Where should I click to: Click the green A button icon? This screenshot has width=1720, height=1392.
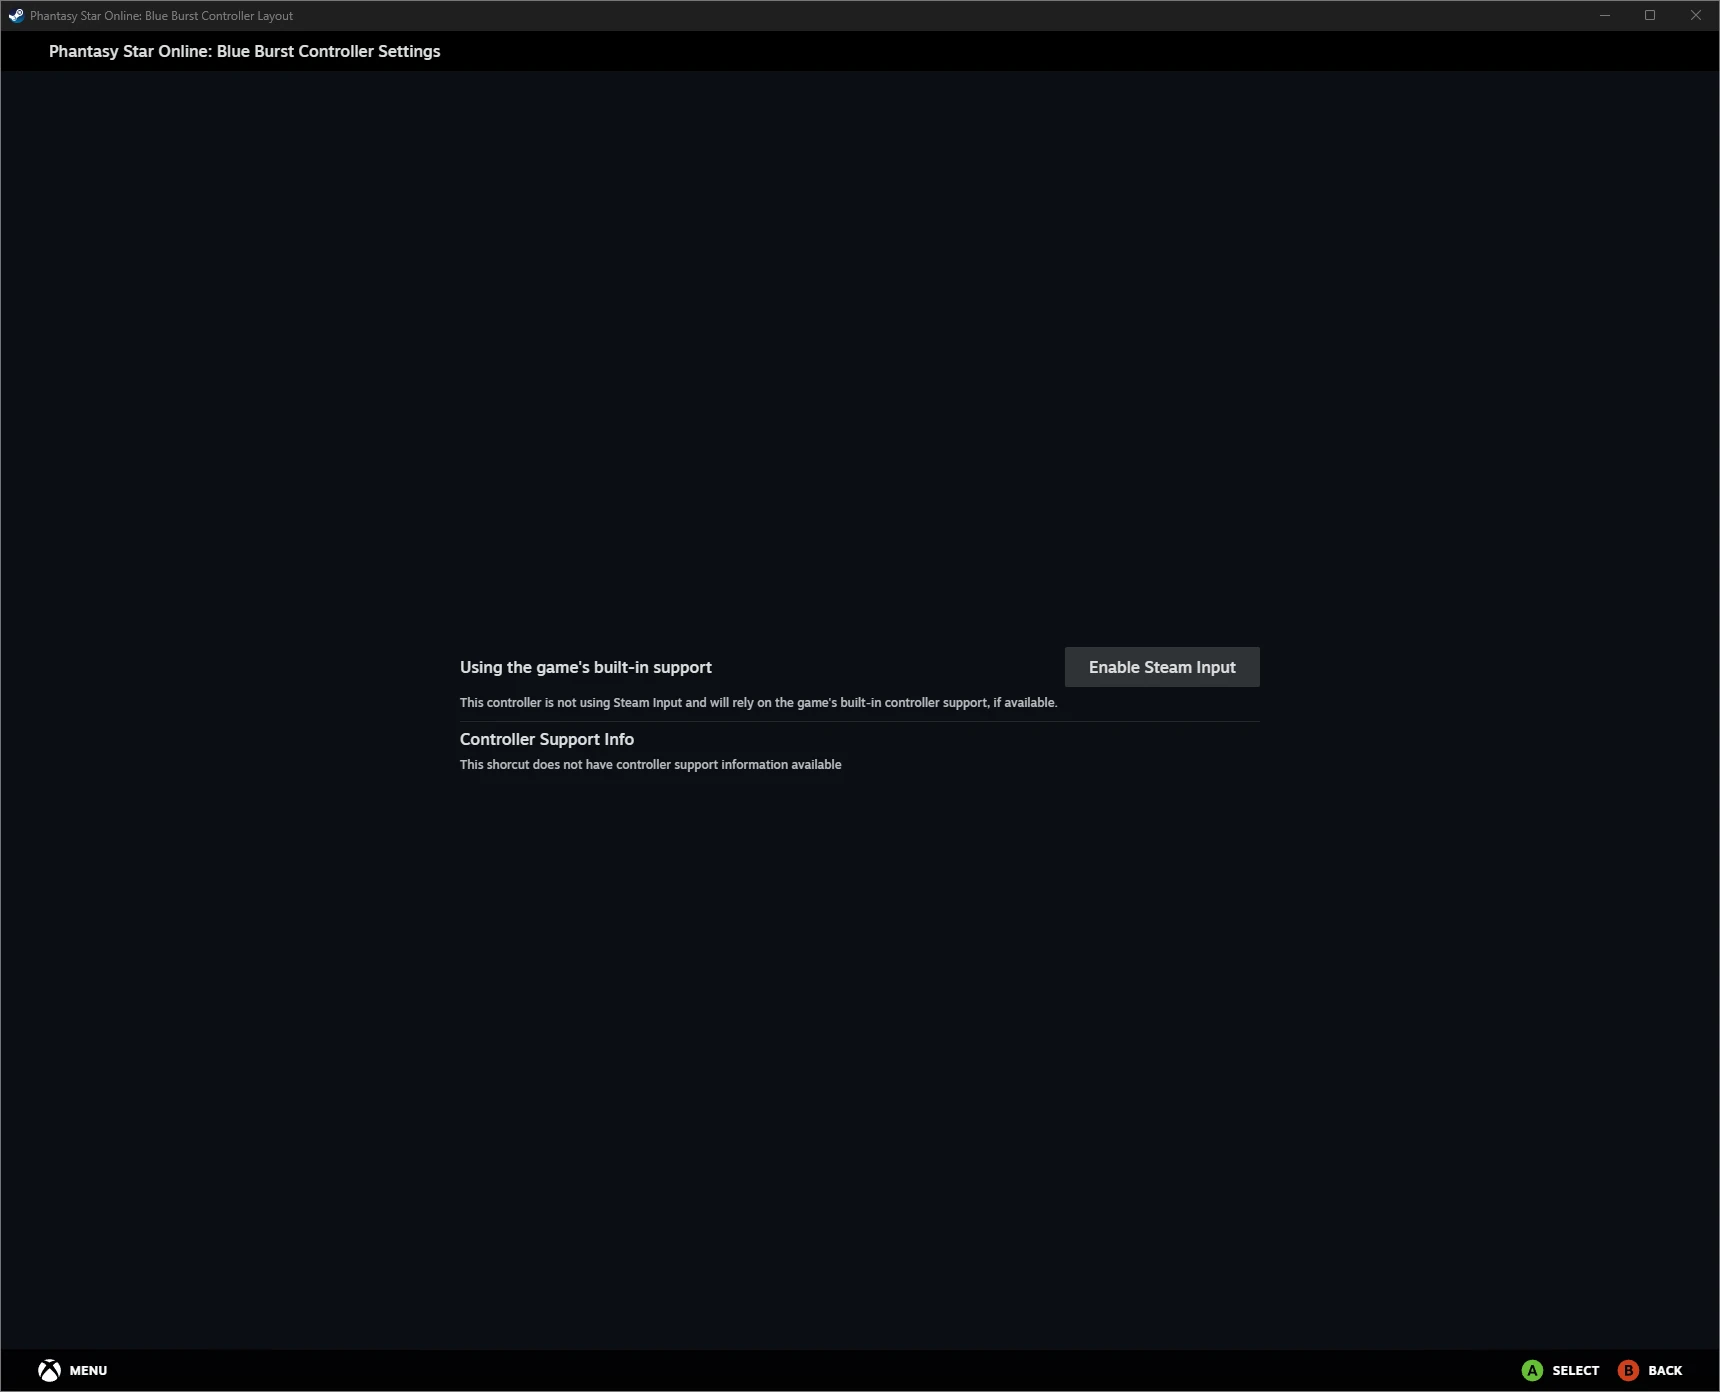tap(1532, 1370)
